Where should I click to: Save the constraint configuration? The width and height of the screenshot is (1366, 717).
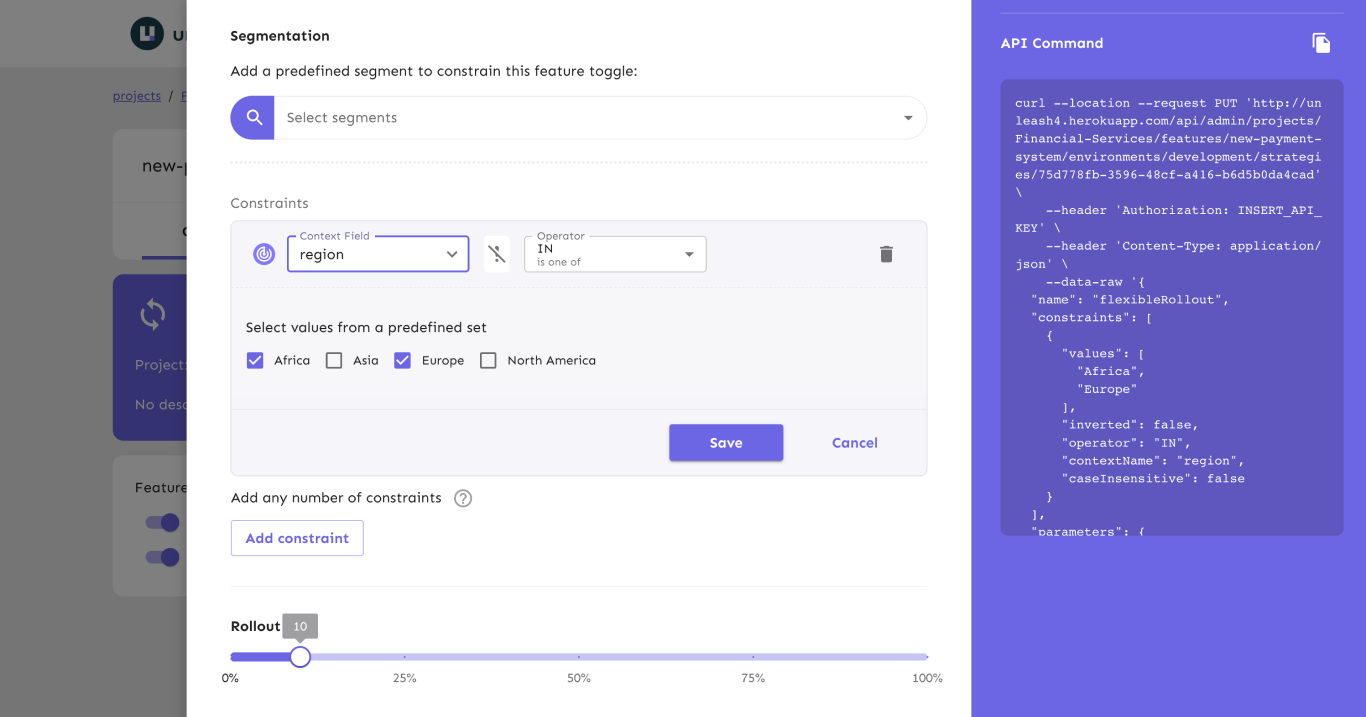click(x=726, y=442)
